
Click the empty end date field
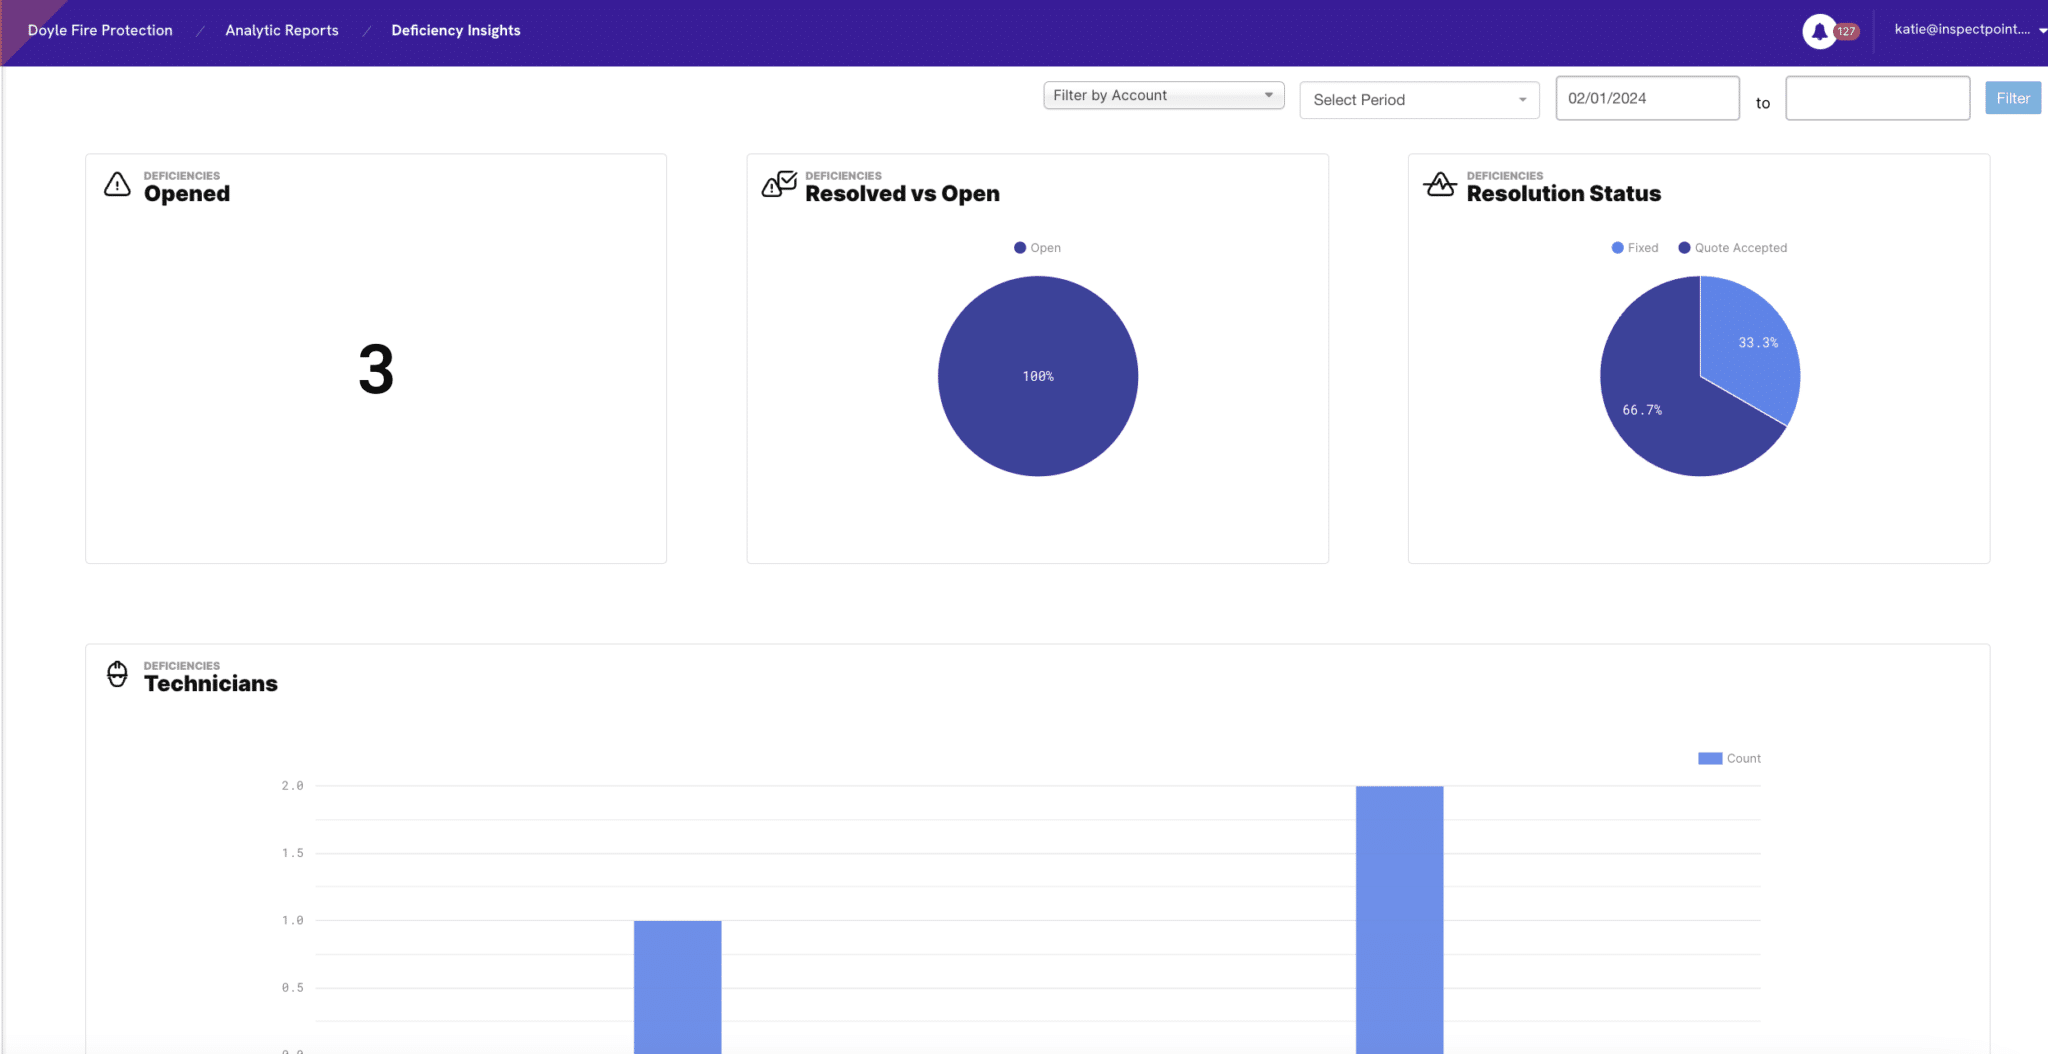(1877, 99)
